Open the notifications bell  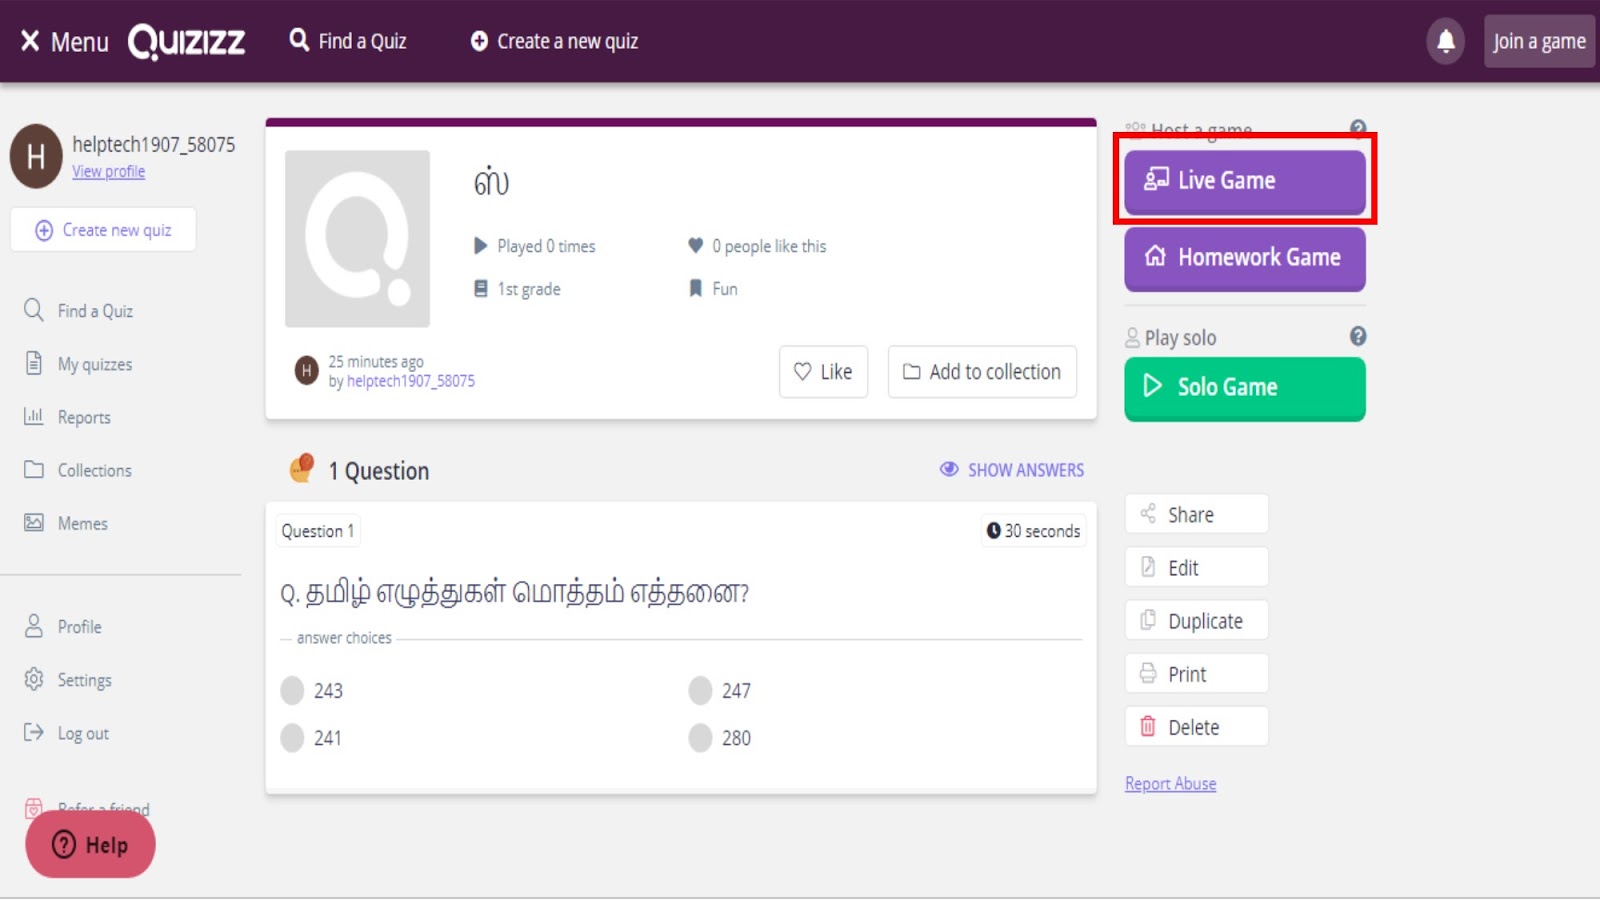tap(1446, 41)
